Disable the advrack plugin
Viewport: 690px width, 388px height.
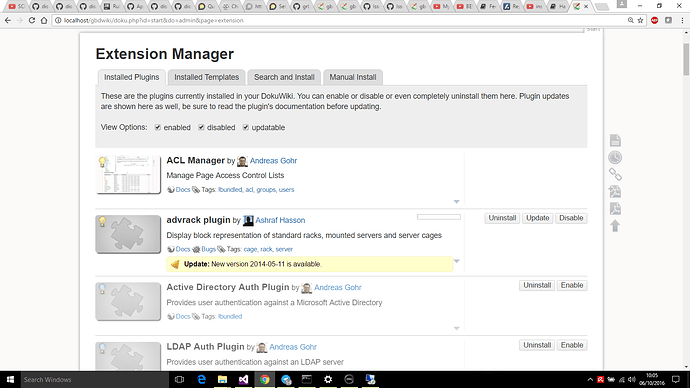click(x=571, y=218)
